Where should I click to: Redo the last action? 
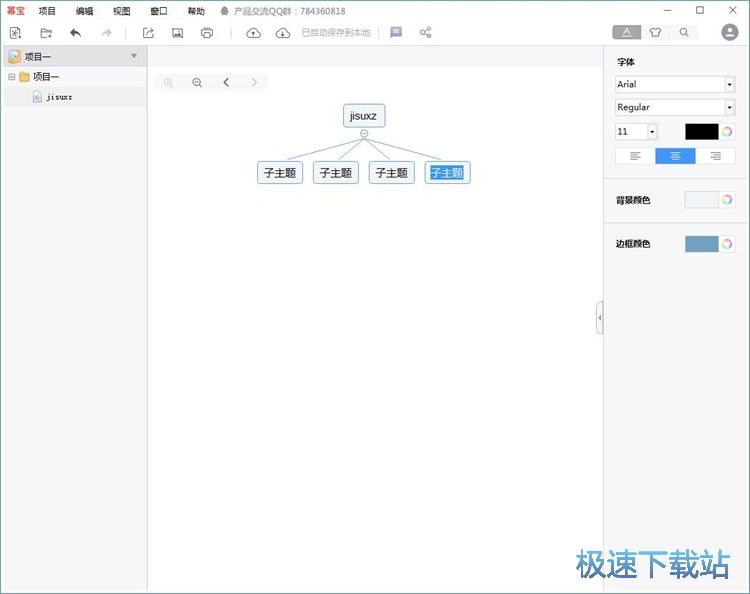point(106,33)
